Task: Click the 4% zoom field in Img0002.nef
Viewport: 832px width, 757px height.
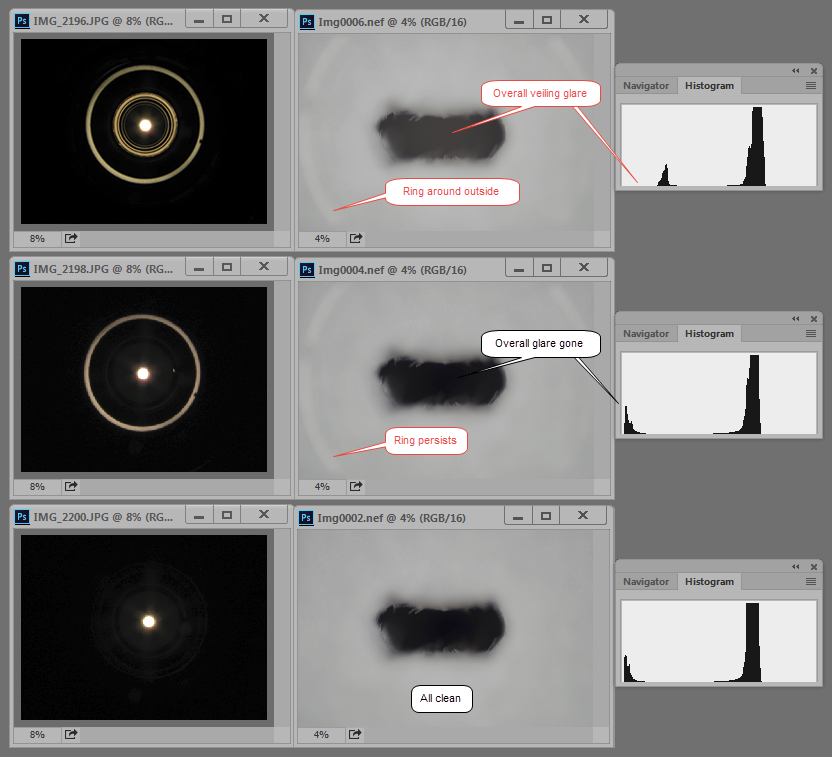Action: click(x=321, y=734)
